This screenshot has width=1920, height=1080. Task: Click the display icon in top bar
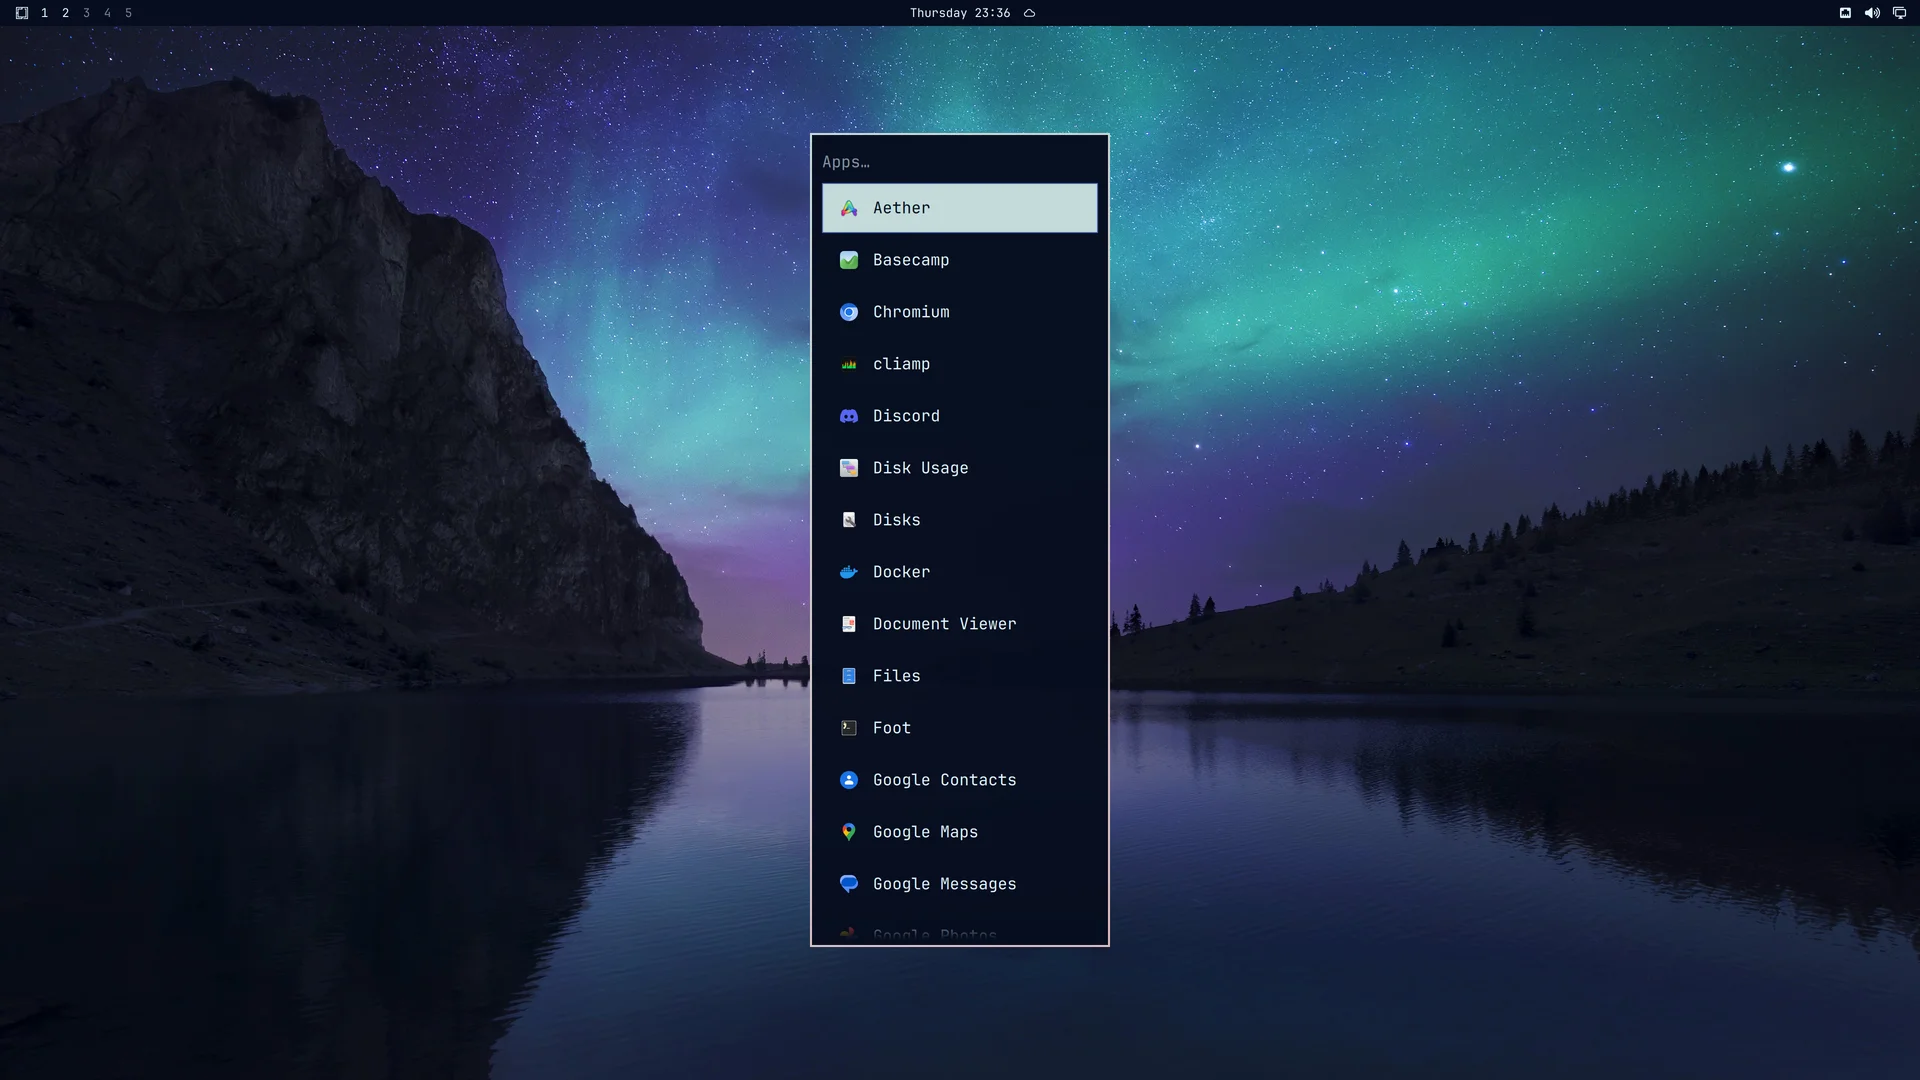1899,13
